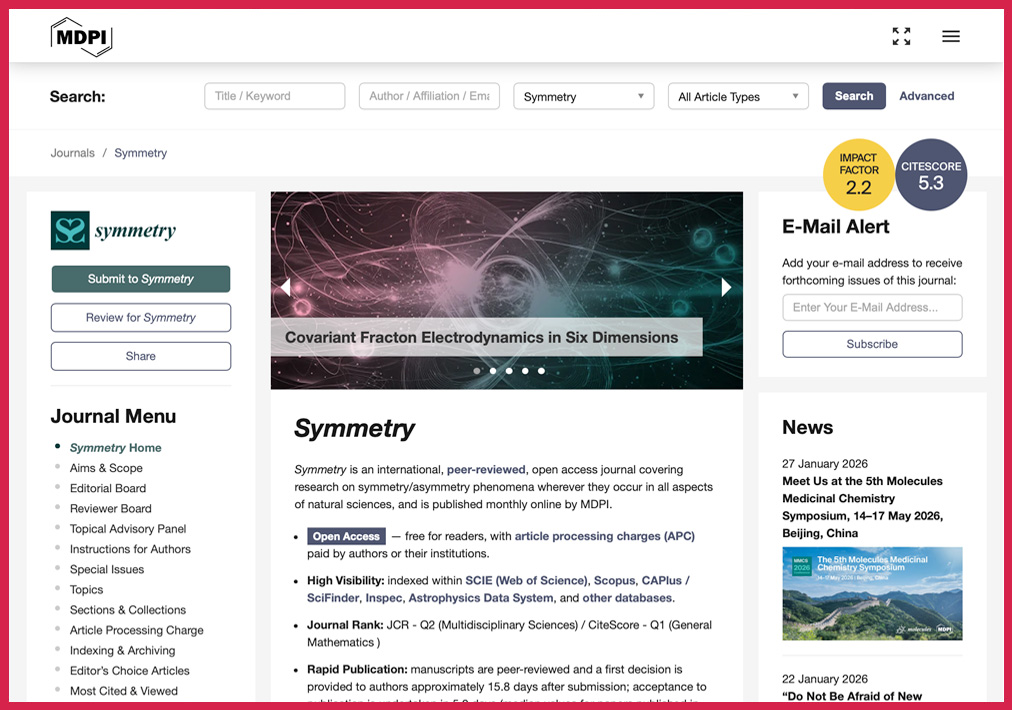Image resolution: width=1012 pixels, height=710 pixels.
Task: Open Aims & Scope menu item
Action: [x=106, y=468]
